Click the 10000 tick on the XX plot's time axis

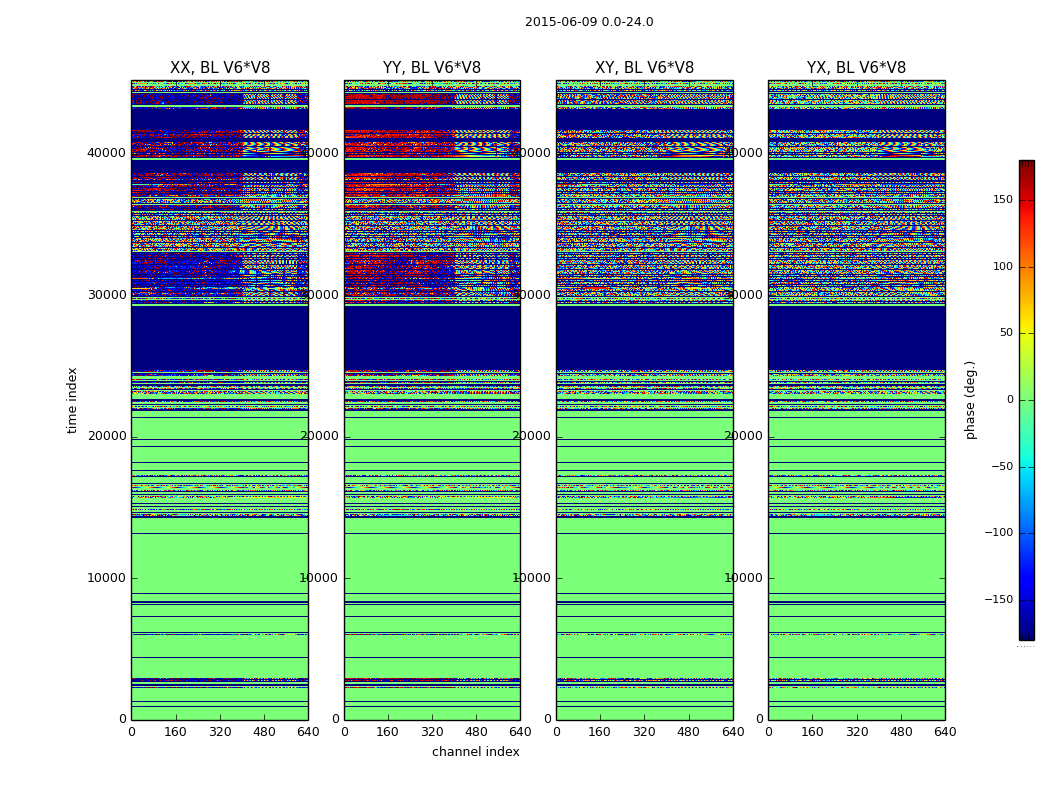(107, 578)
